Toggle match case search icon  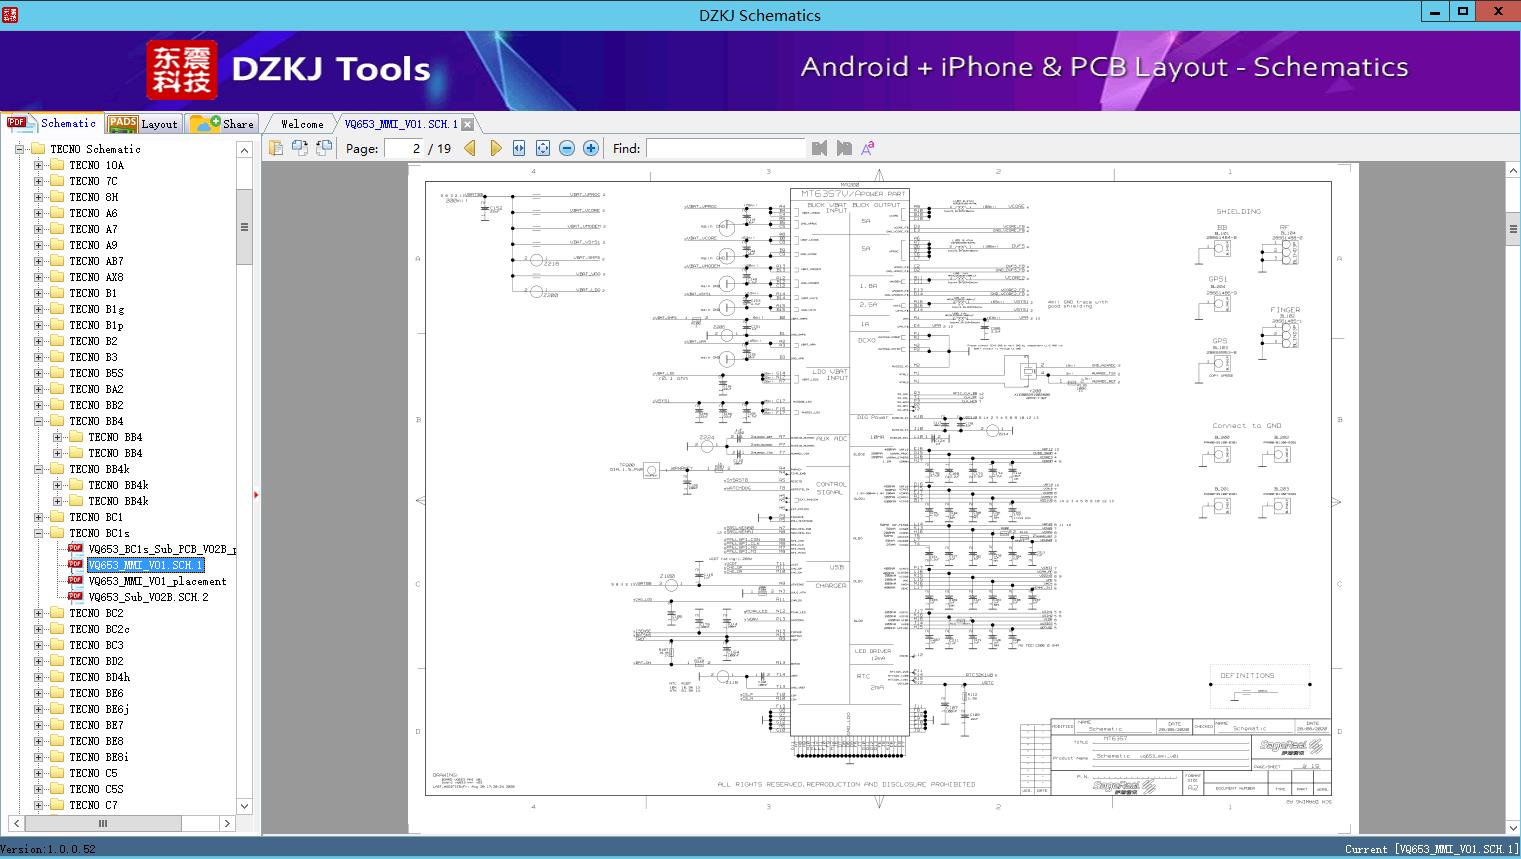pyautogui.click(x=868, y=148)
